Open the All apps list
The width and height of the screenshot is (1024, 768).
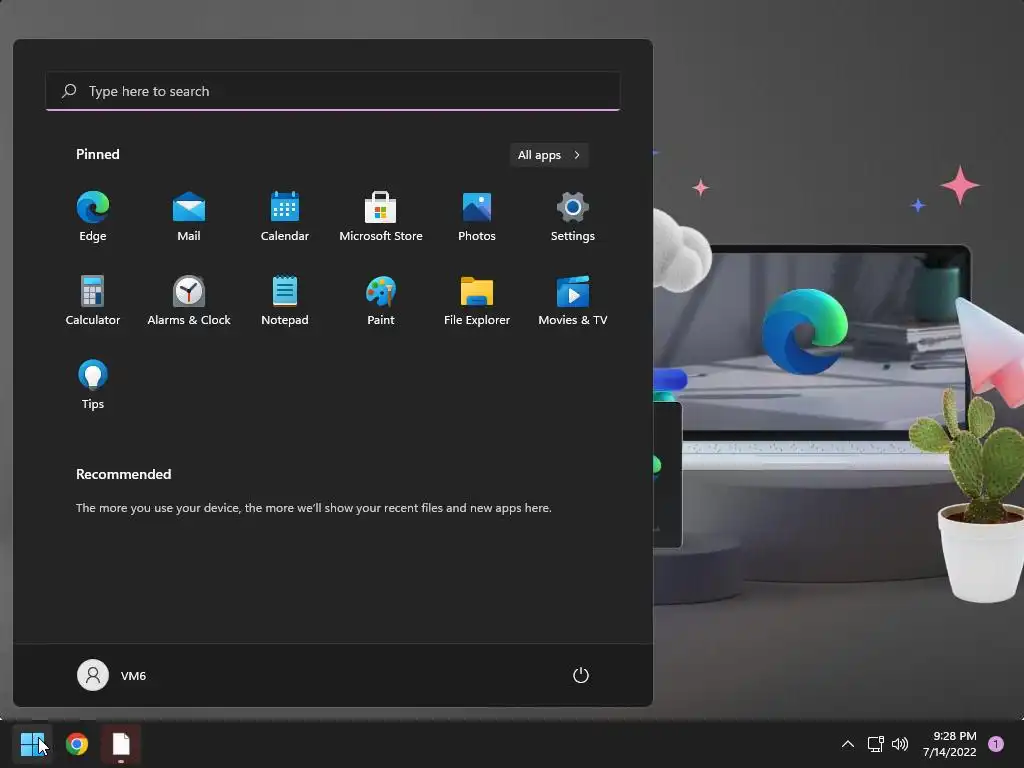point(549,155)
